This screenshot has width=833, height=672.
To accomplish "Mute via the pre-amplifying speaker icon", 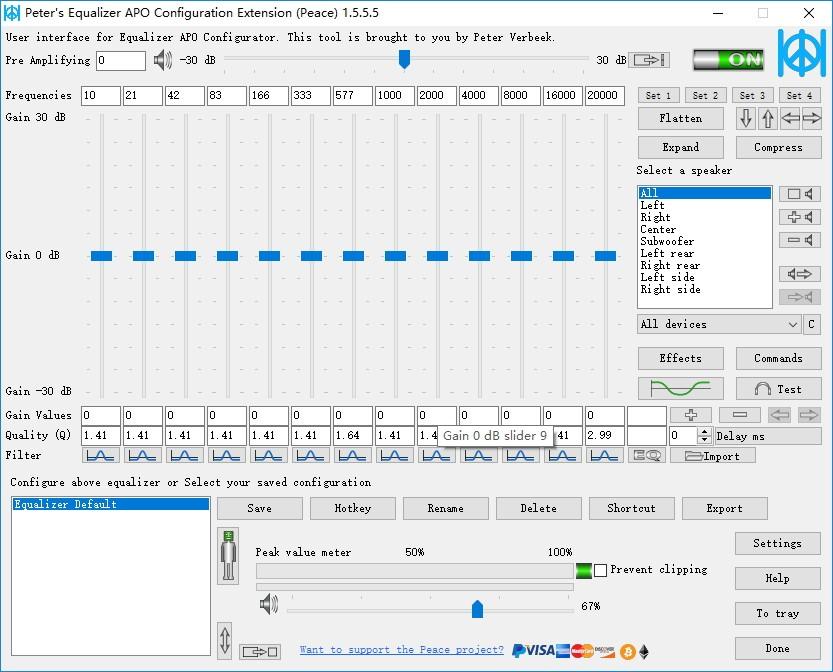I will pyautogui.click(x=163, y=60).
